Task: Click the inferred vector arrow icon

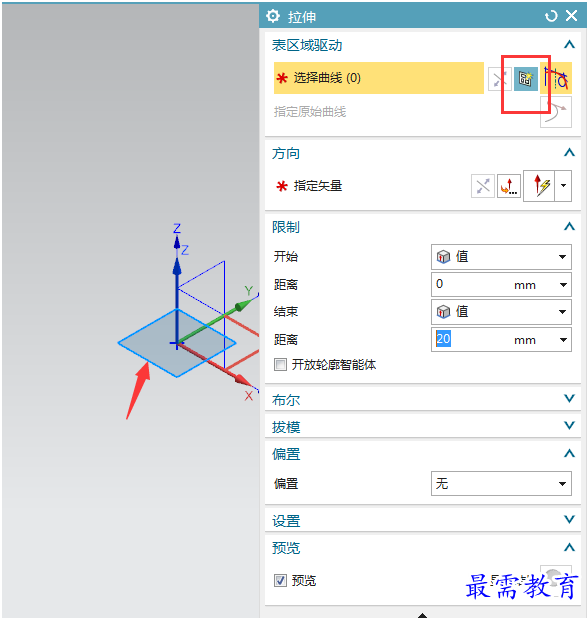Action: (x=539, y=186)
